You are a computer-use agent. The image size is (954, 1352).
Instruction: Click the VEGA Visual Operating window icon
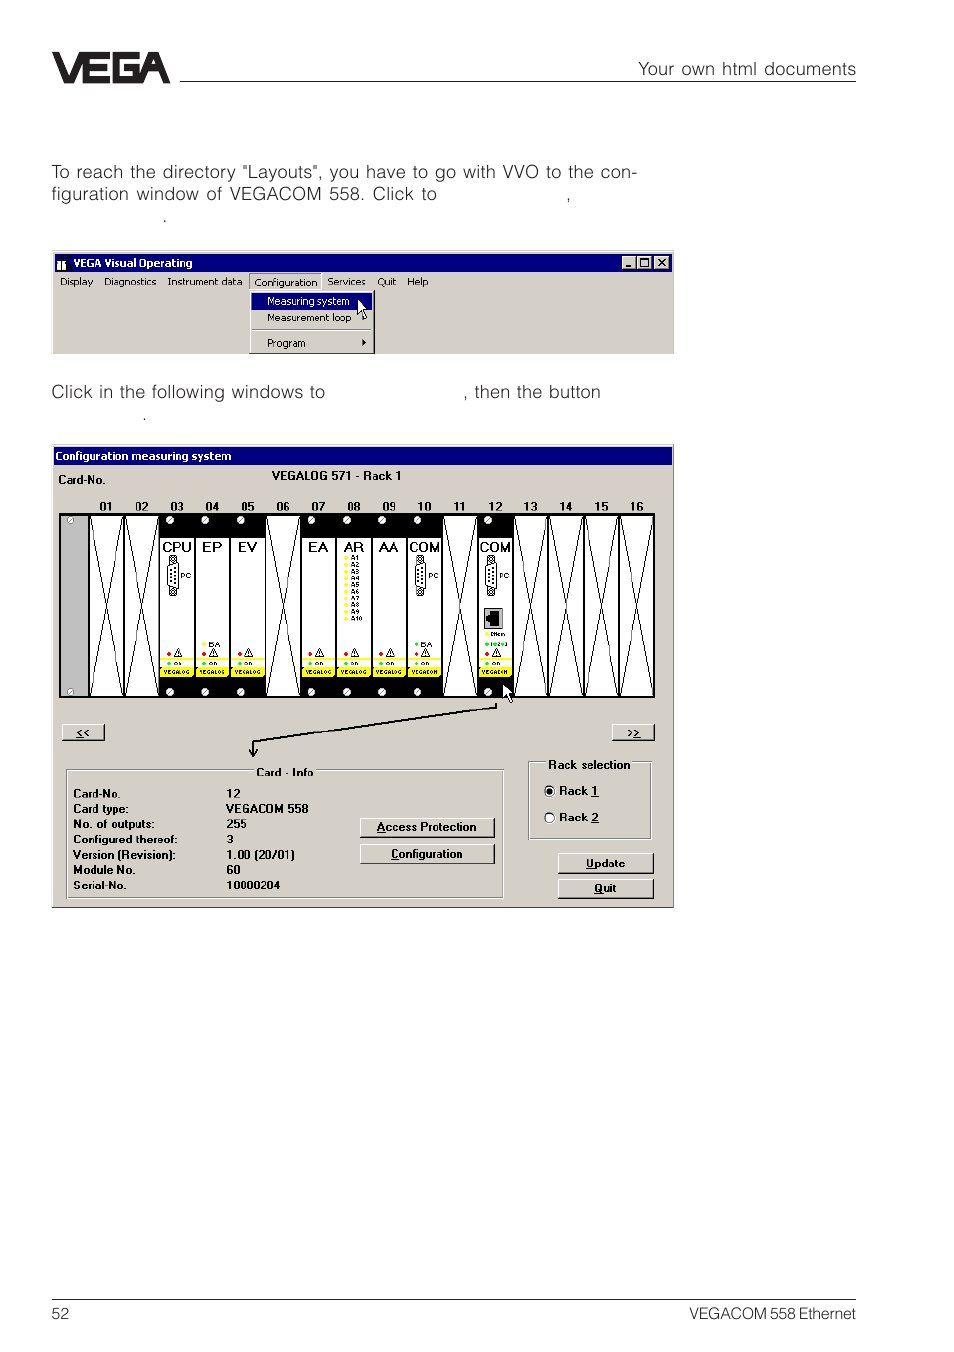[62, 264]
